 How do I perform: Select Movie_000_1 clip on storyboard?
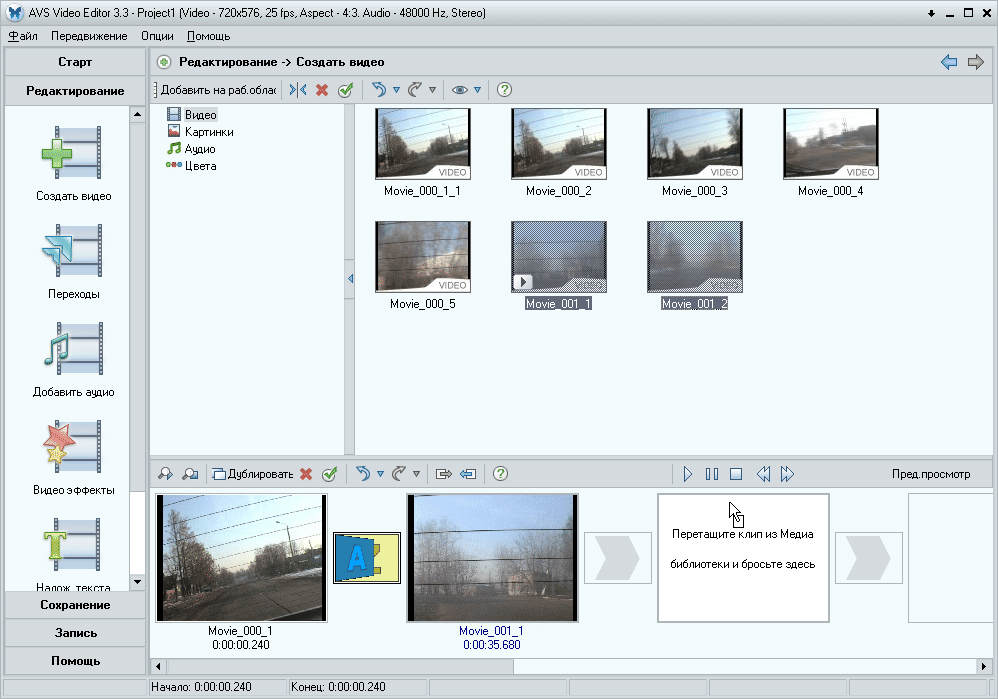(241, 558)
